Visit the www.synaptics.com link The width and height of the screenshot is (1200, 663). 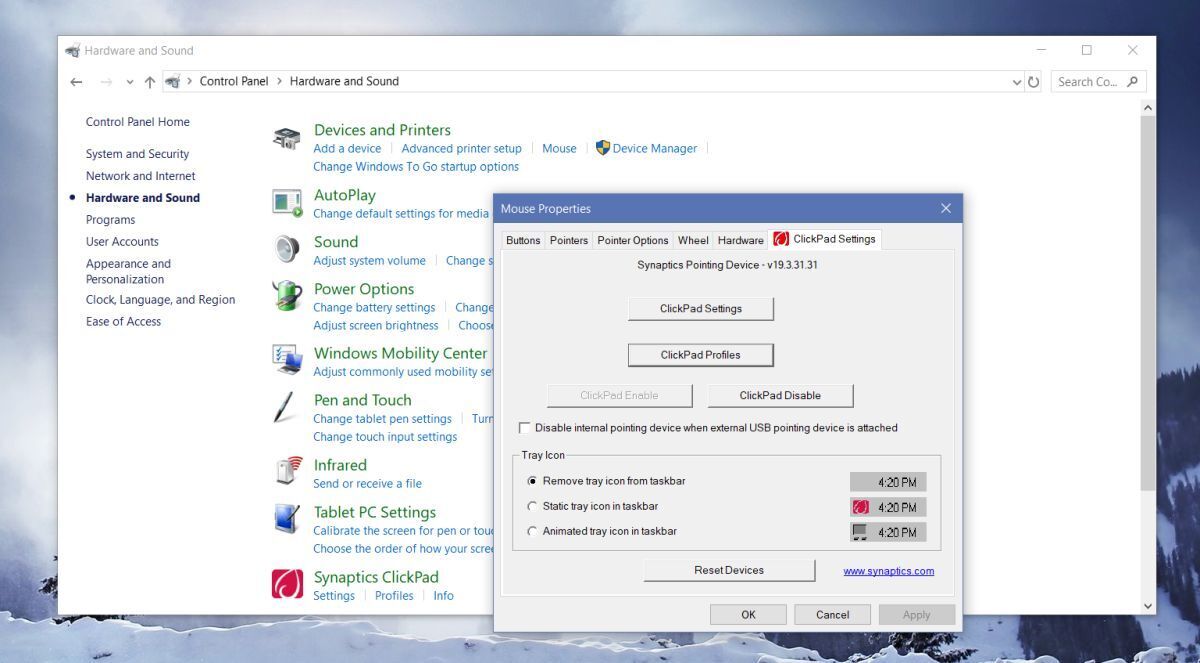point(891,570)
